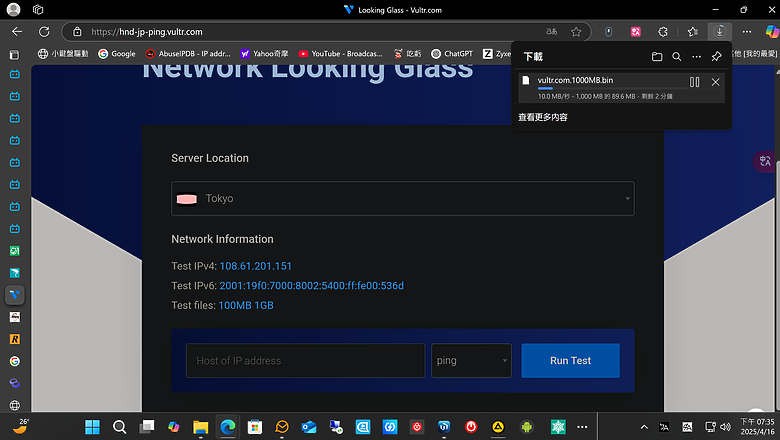Select the Vultr tab in the vertical sidebar
The image size is (780, 440).
coord(14,295)
